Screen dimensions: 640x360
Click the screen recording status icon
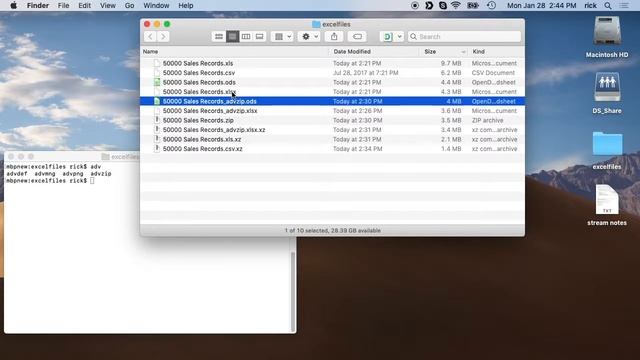[415, 6]
